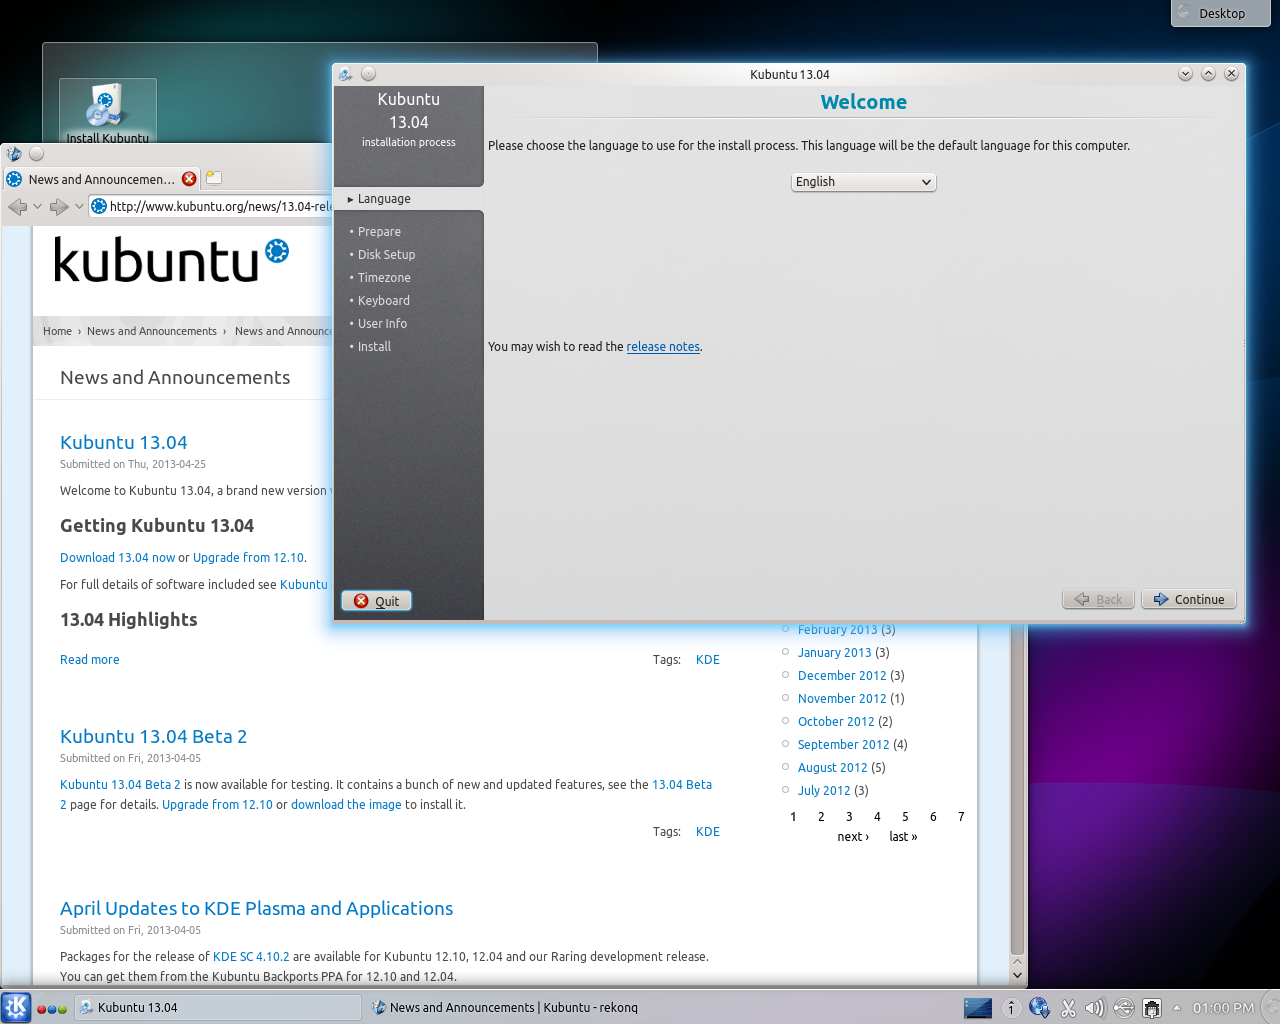Viewport: 1280px width, 1024px height.
Task: Open the show desktop tray widget
Action: (x=977, y=1008)
